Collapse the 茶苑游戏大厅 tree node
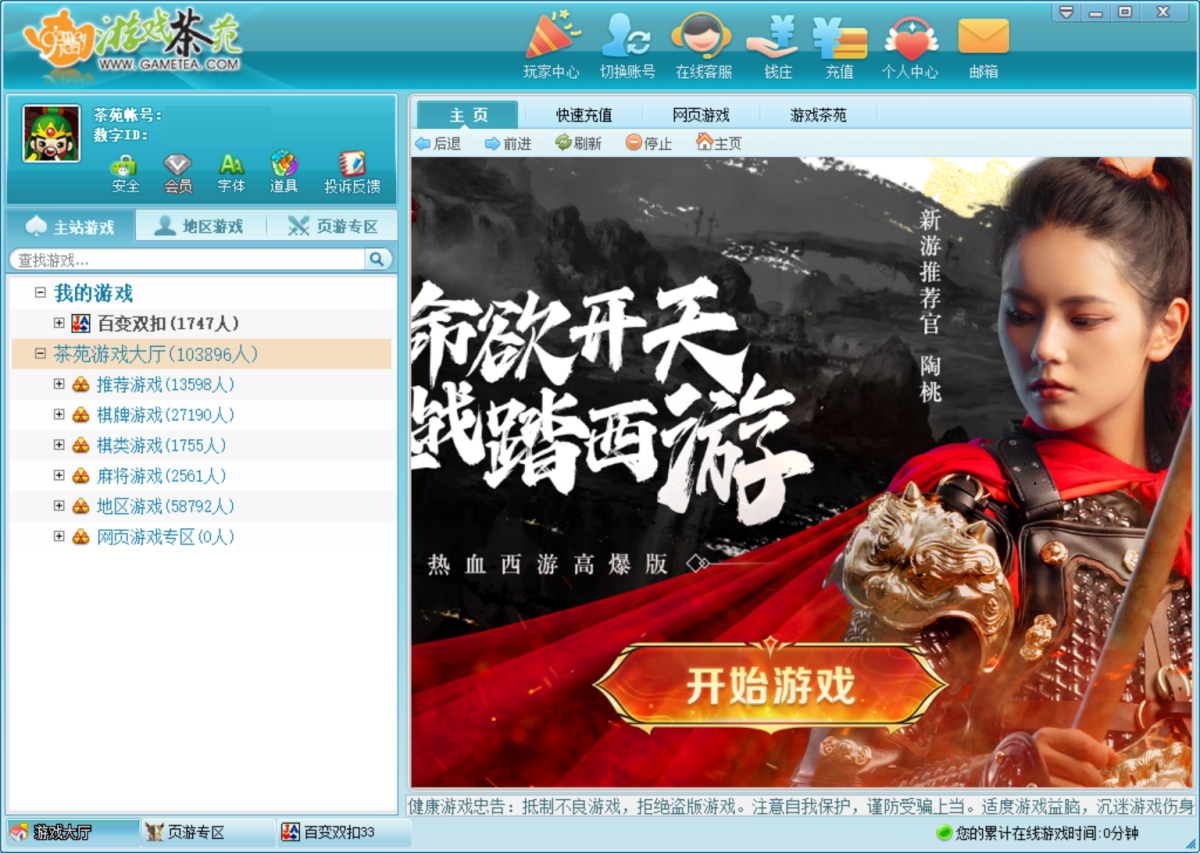The width and height of the screenshot is (1200, 853). coord(40,354)
